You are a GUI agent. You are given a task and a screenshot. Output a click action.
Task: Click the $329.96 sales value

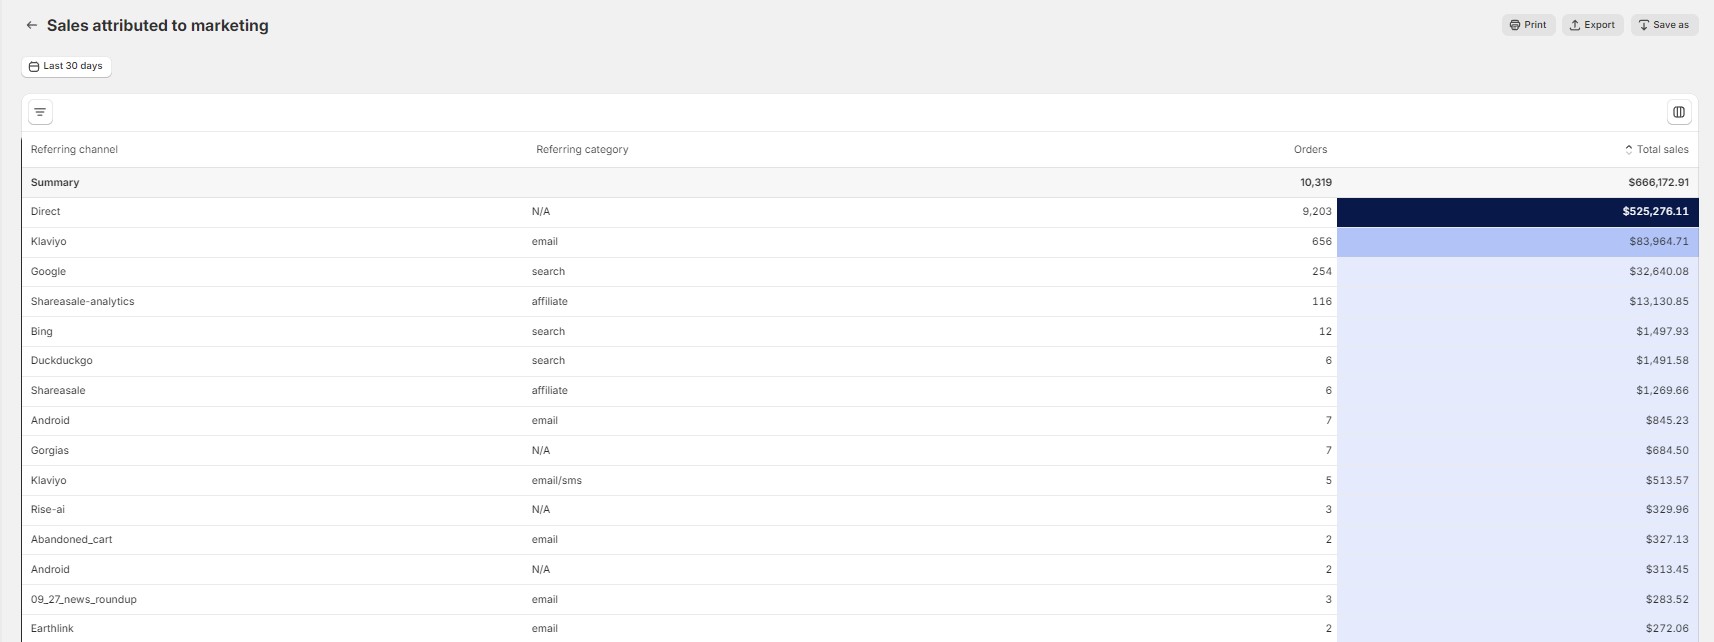[1667, 509]
